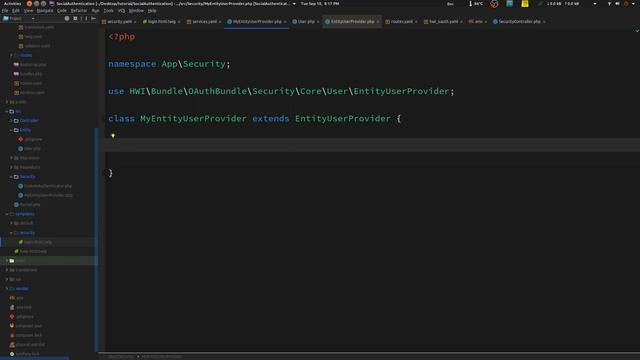The height and width of the screenshot is (360, 640).
Task: Switch to EntityUserProvider.php editor tab
Action: point(352,22)
